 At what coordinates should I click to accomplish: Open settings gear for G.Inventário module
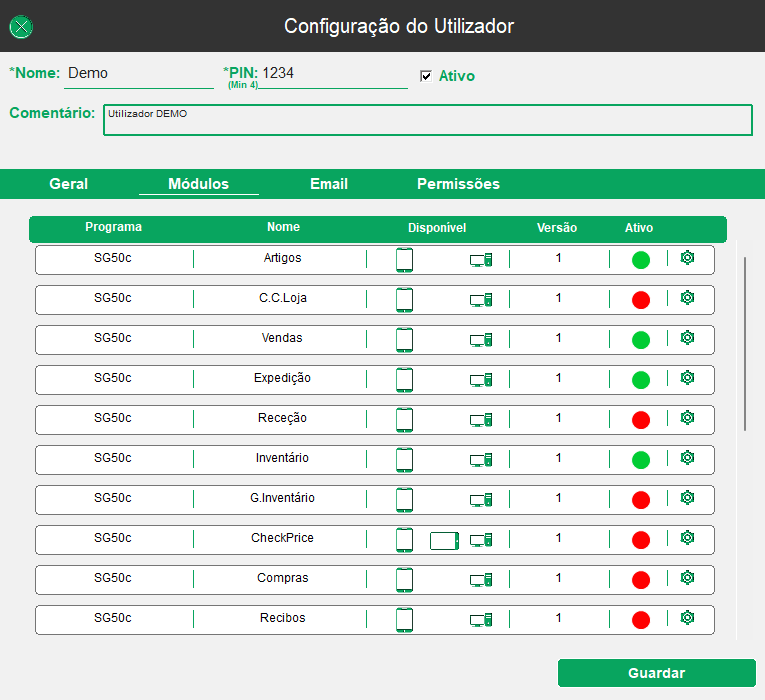click(687, 498)
